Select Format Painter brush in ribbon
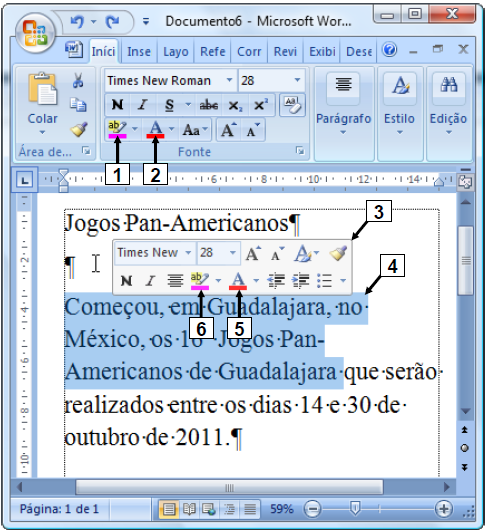Image resolution: width=486 pixels, height=530 pixels. [79, 129]
